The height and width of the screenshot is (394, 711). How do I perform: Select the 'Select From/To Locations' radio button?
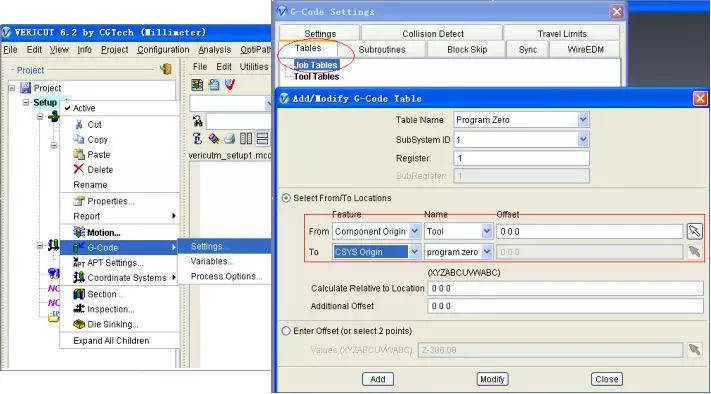[x=286, y=198]
